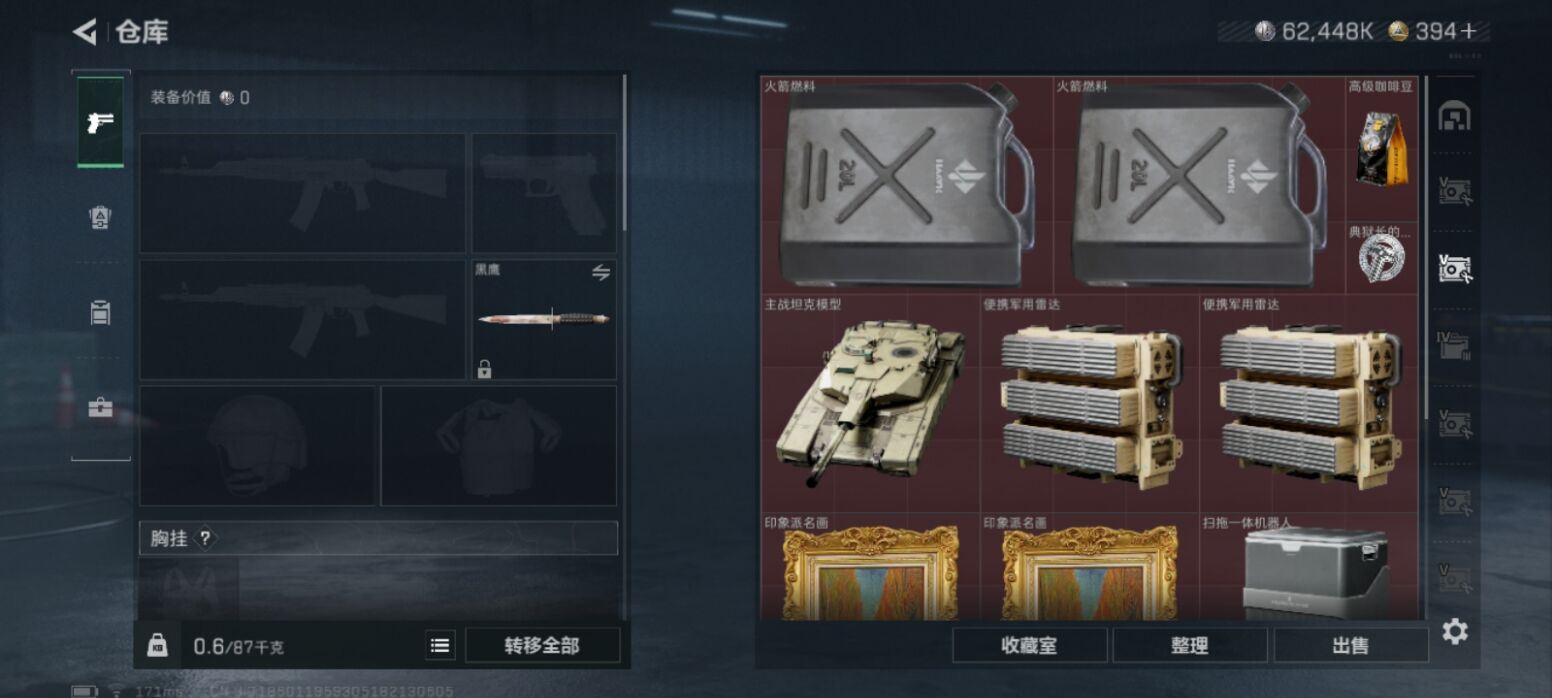Click the 出售 sell button

(1350, 646)
